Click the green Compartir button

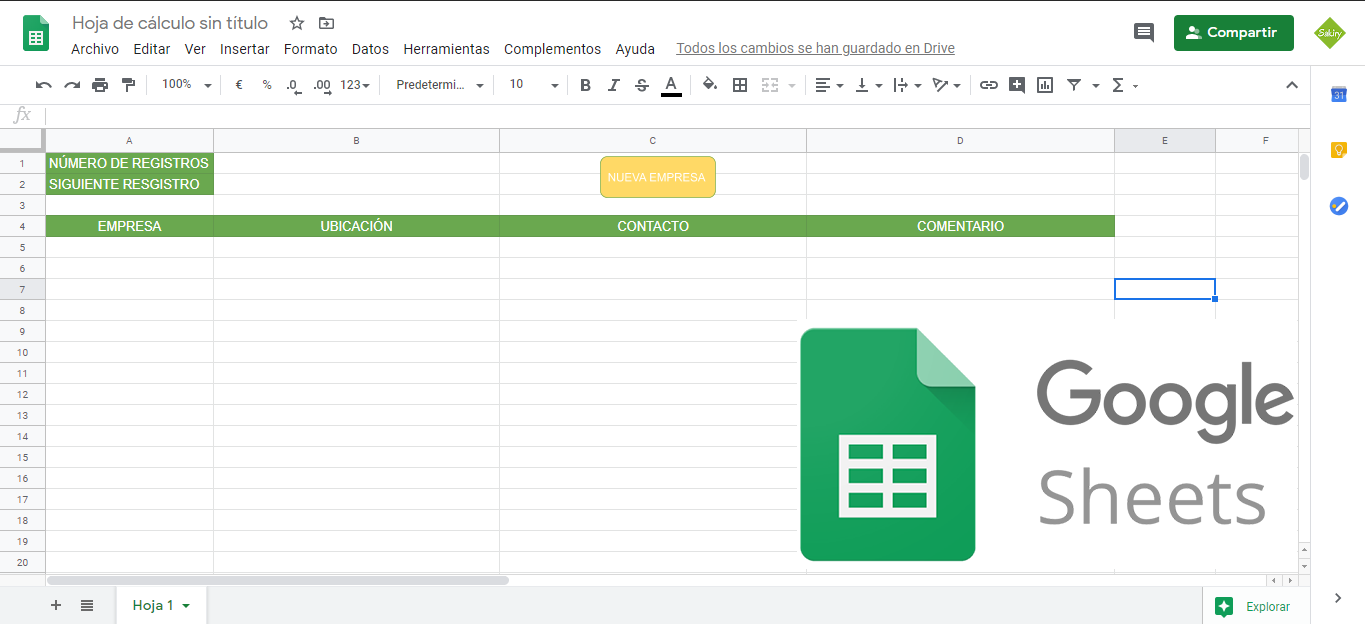[1233, 33]
